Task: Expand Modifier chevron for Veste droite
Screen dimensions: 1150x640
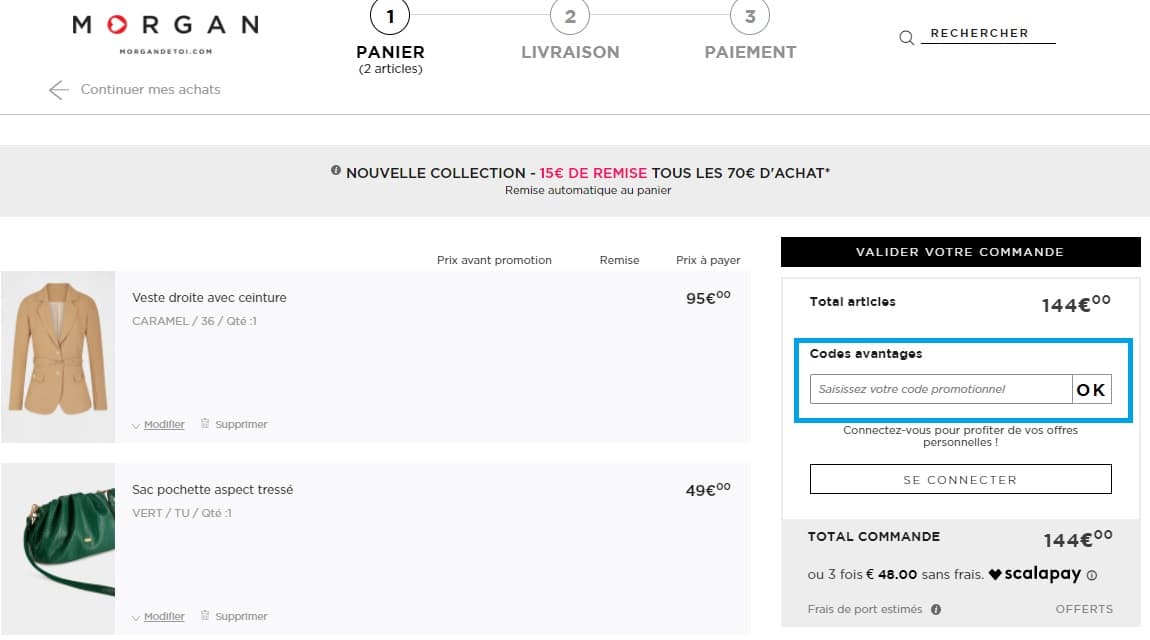Action: click(x=136, y=425)
